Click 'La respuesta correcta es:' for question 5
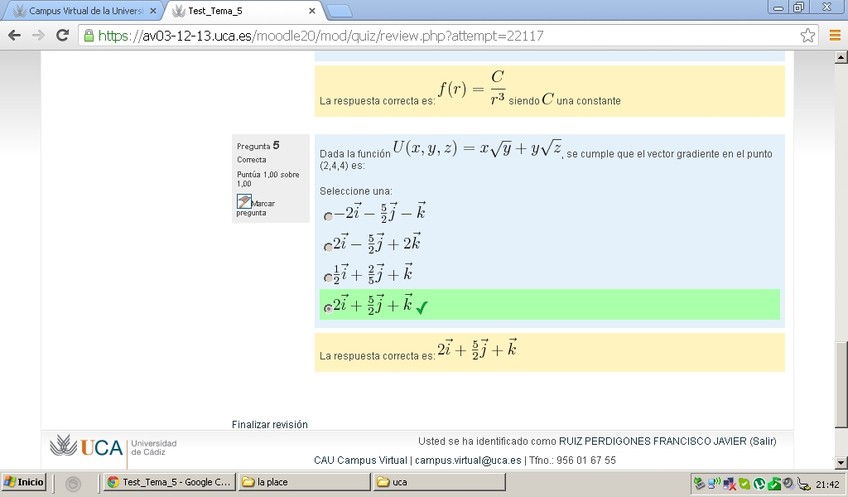Screen dimensions: 848x497 tap(377, 356)
